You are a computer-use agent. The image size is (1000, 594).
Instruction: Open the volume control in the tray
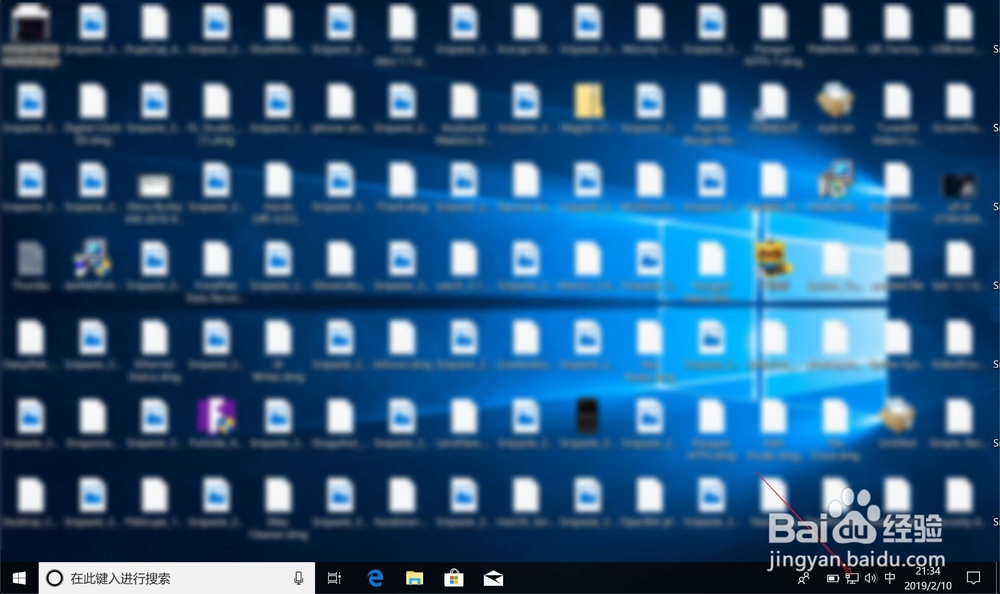tap(871, 579)
